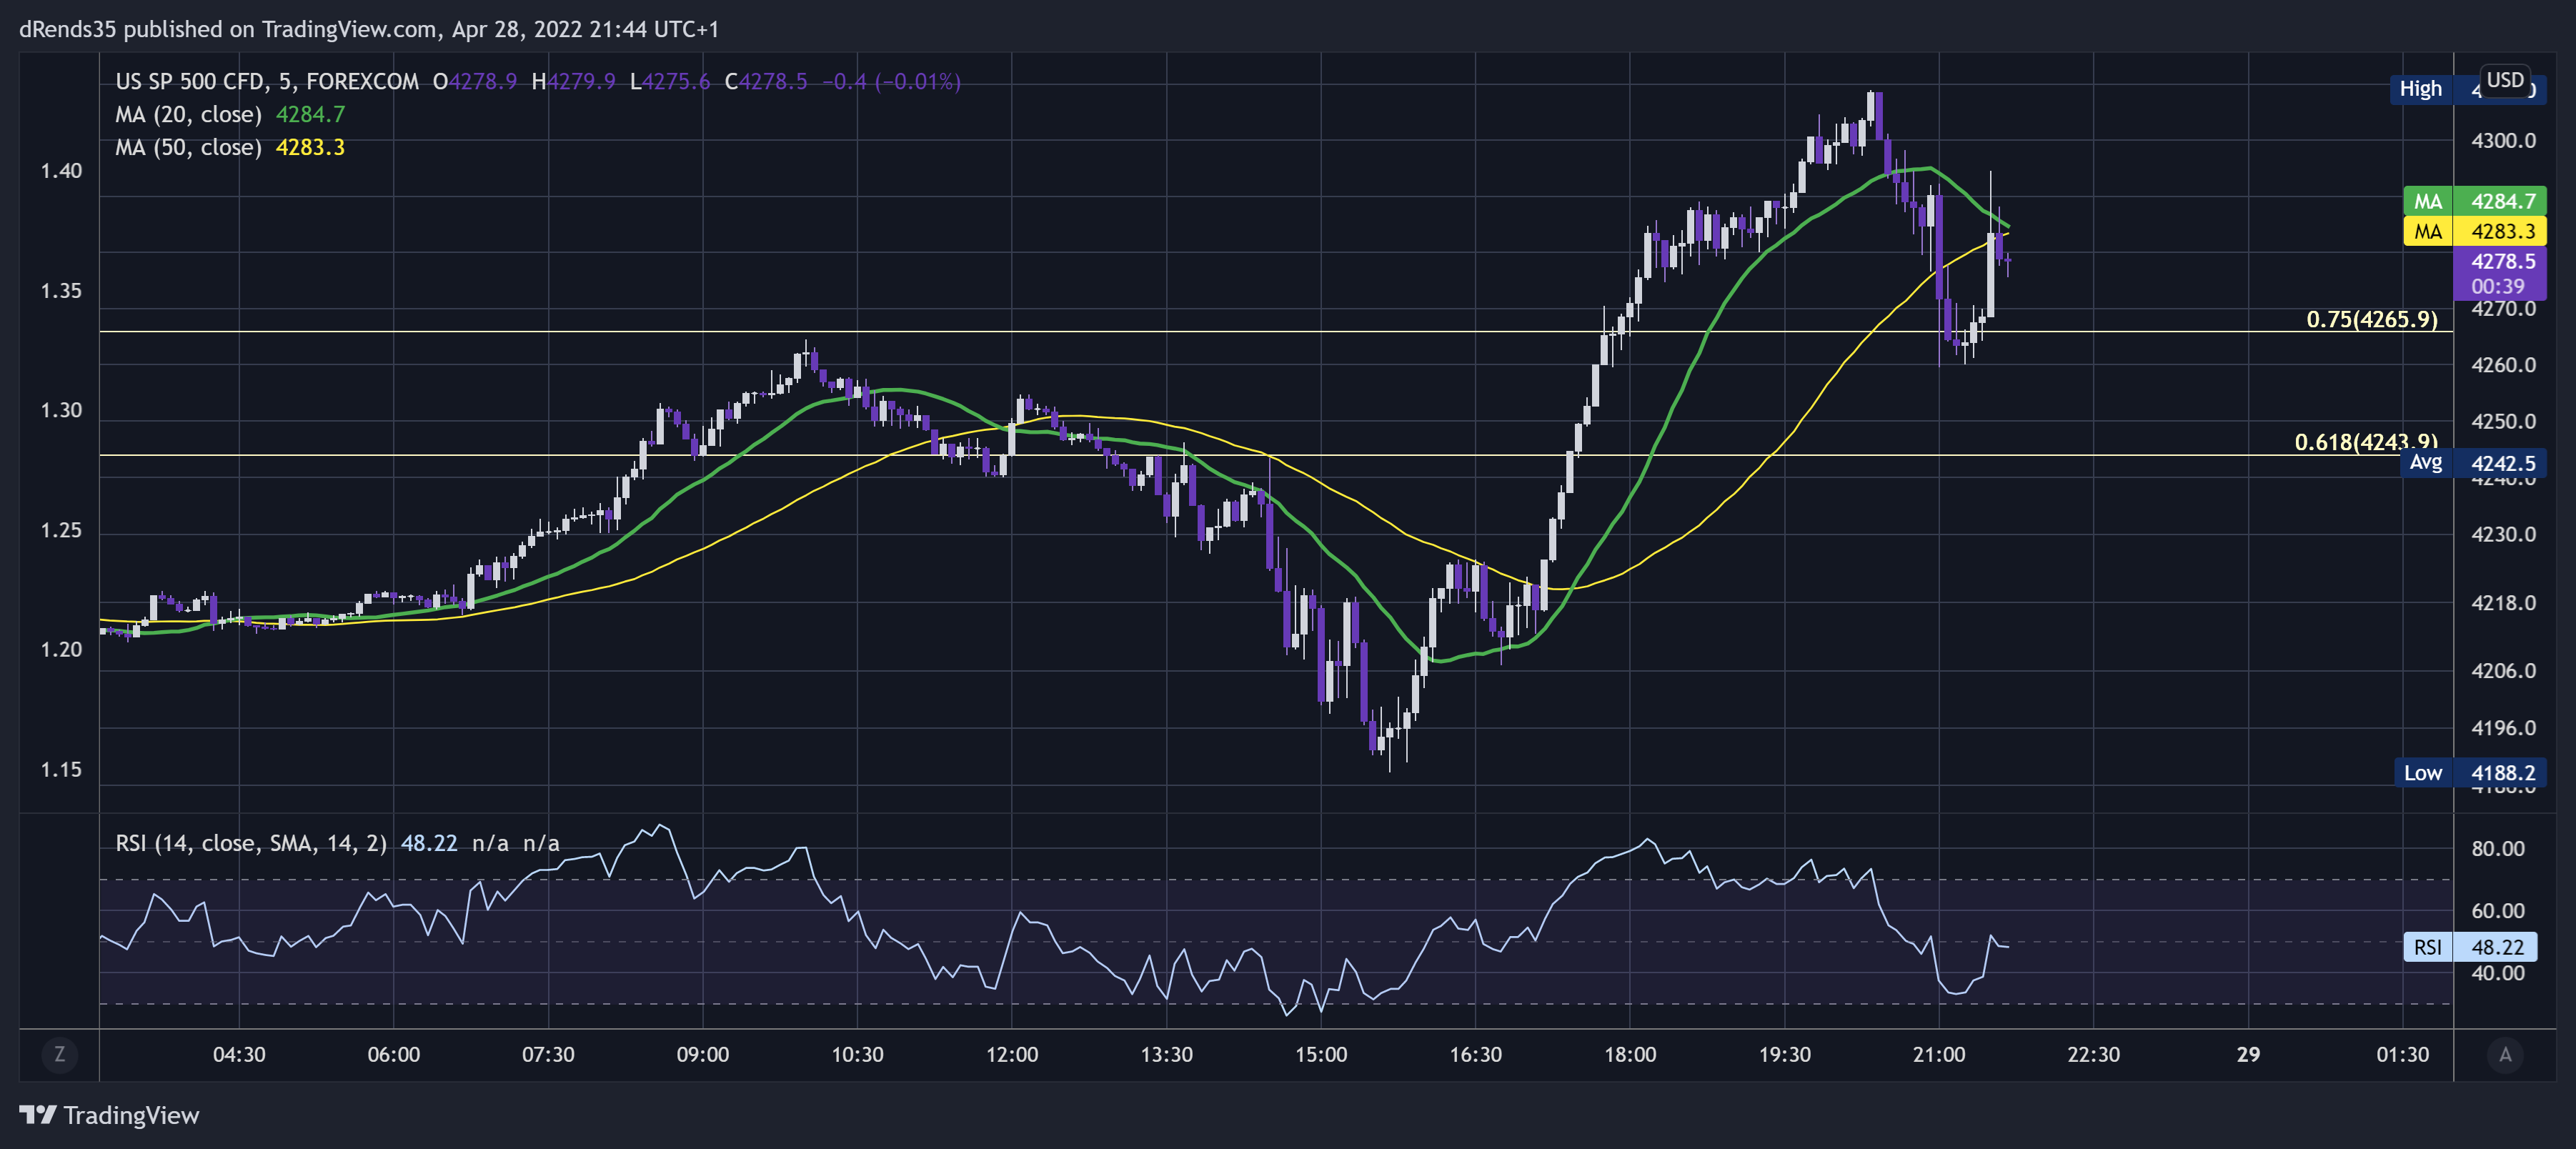Click the 1.30 left scale value
The image size is (2576, 1149).
pos(61,410)
